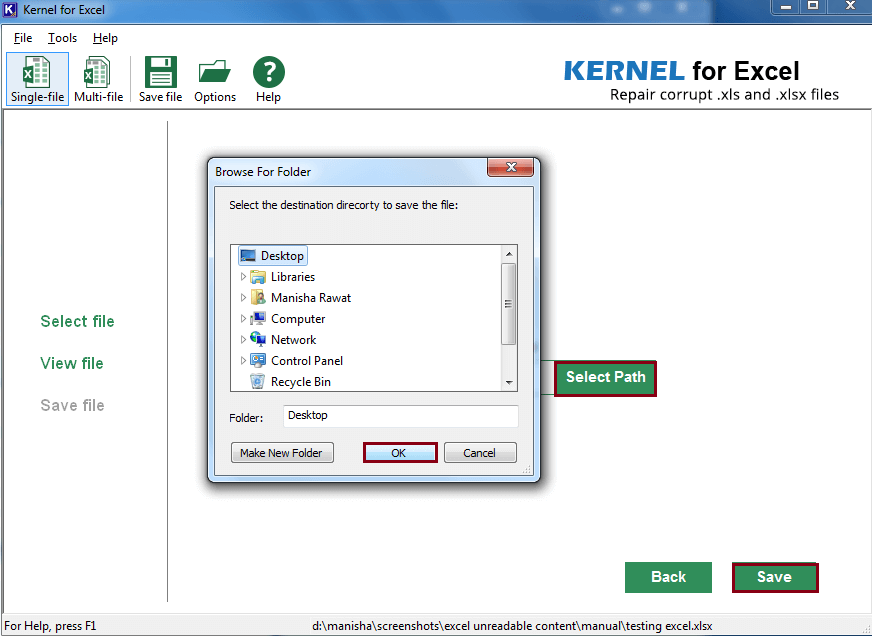This screenshot has width=872, height=636.
Task: Expand the Control Panel node
Action: tap(243, 360)
